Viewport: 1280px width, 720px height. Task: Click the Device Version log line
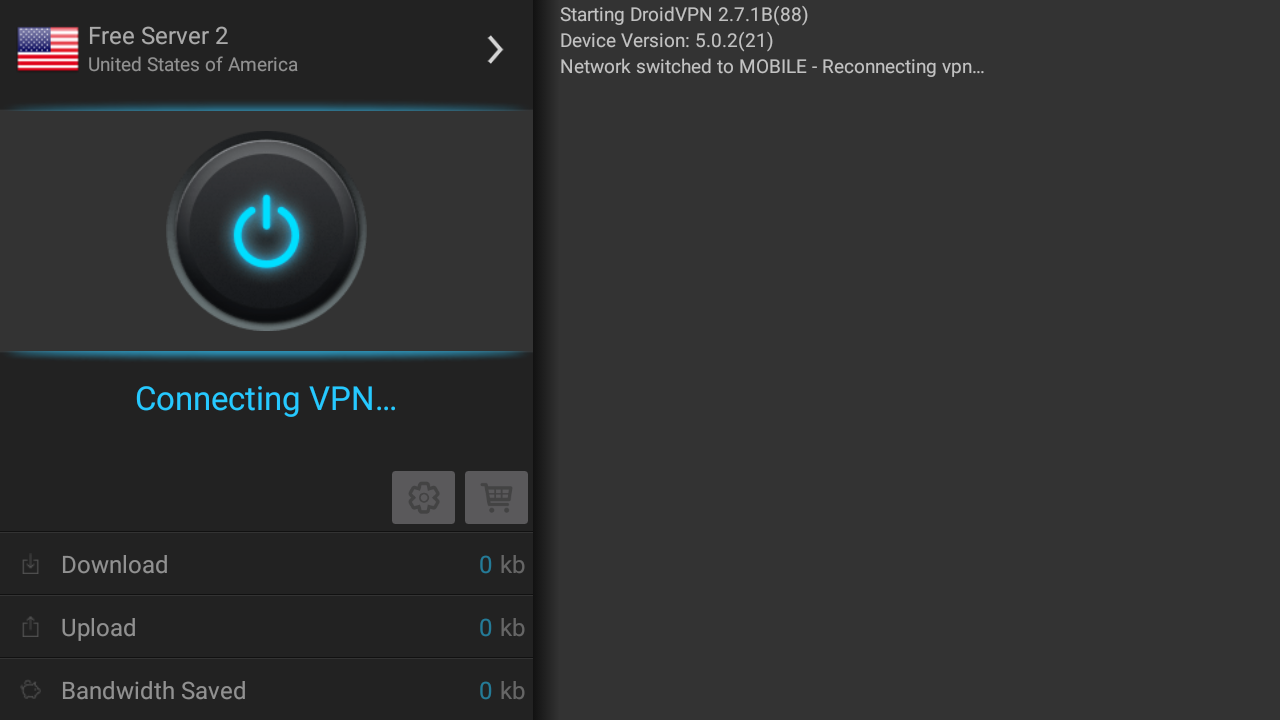click(666, 41)
